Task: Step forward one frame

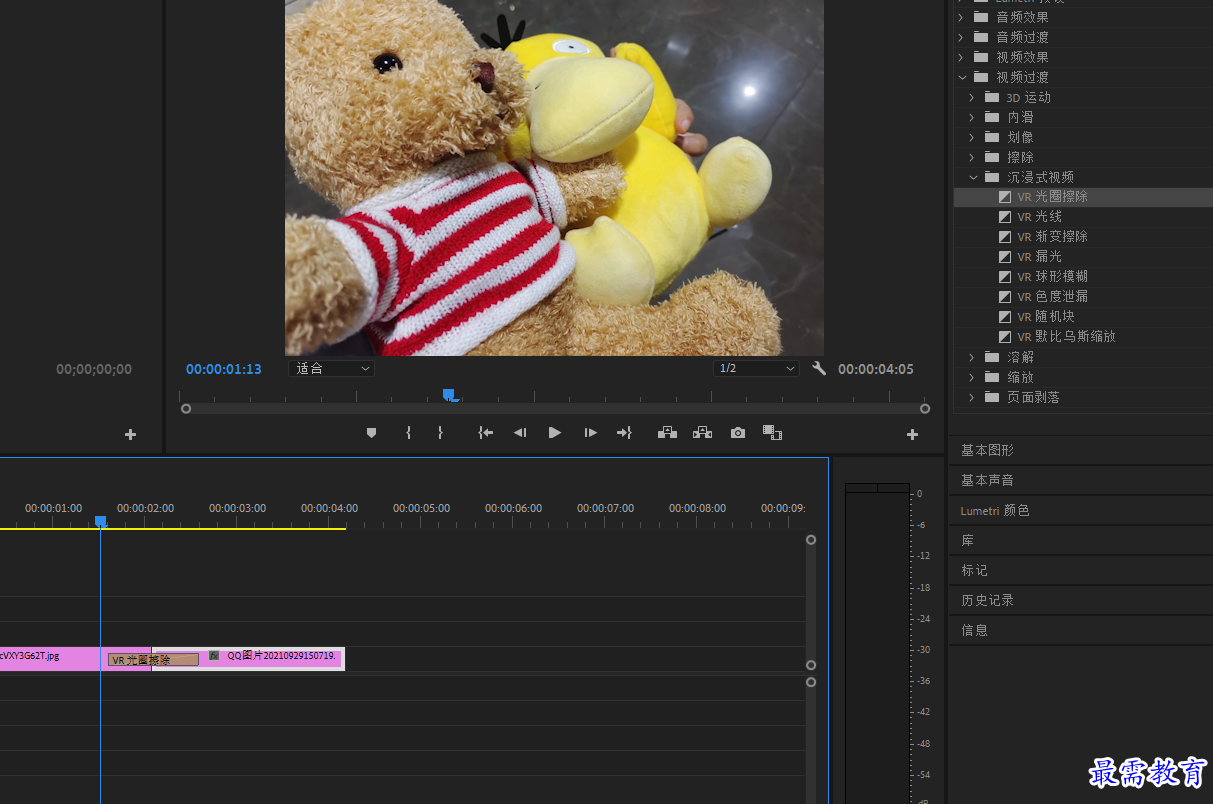Action: [591, 433]
